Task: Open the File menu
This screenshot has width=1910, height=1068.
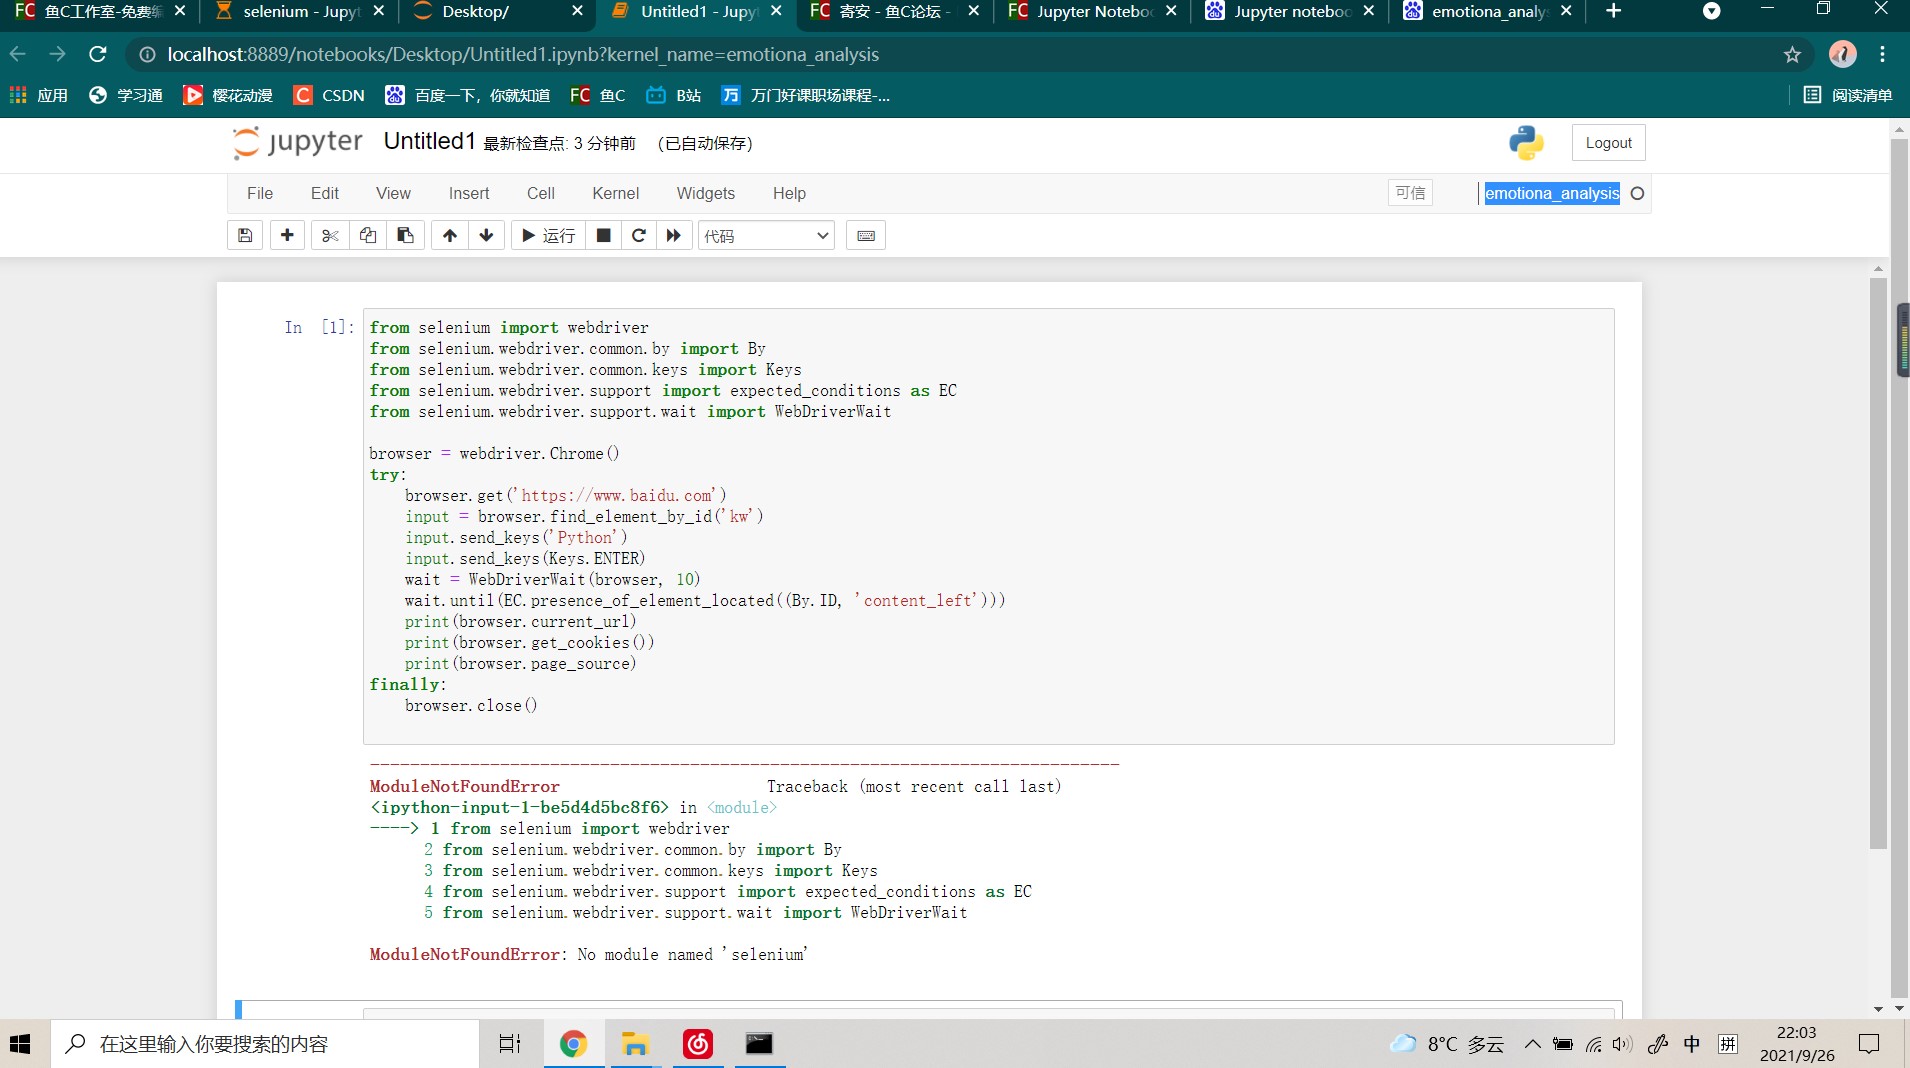Action: click(x=260, y=193)
